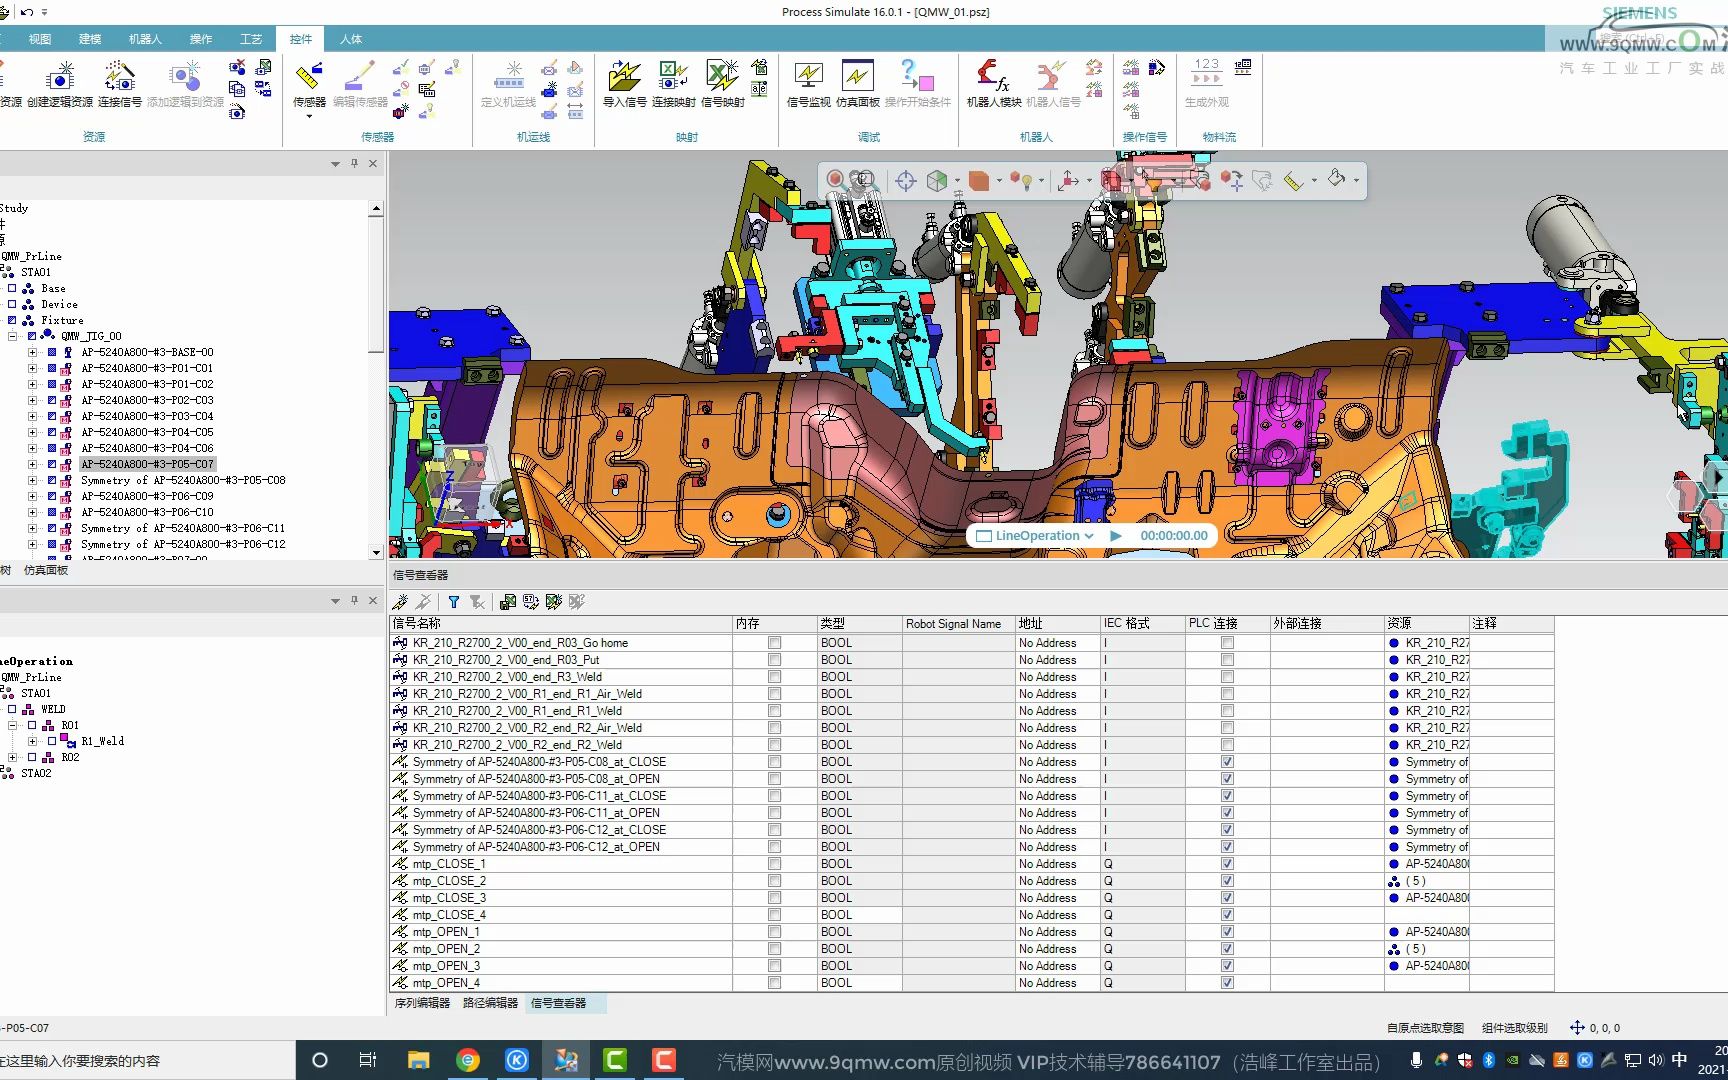Untick PLC 连接 checkbox for mtp_CLOSE_1
The width and height of the screenshot is (1728, 1080).
click(1227, 864)
